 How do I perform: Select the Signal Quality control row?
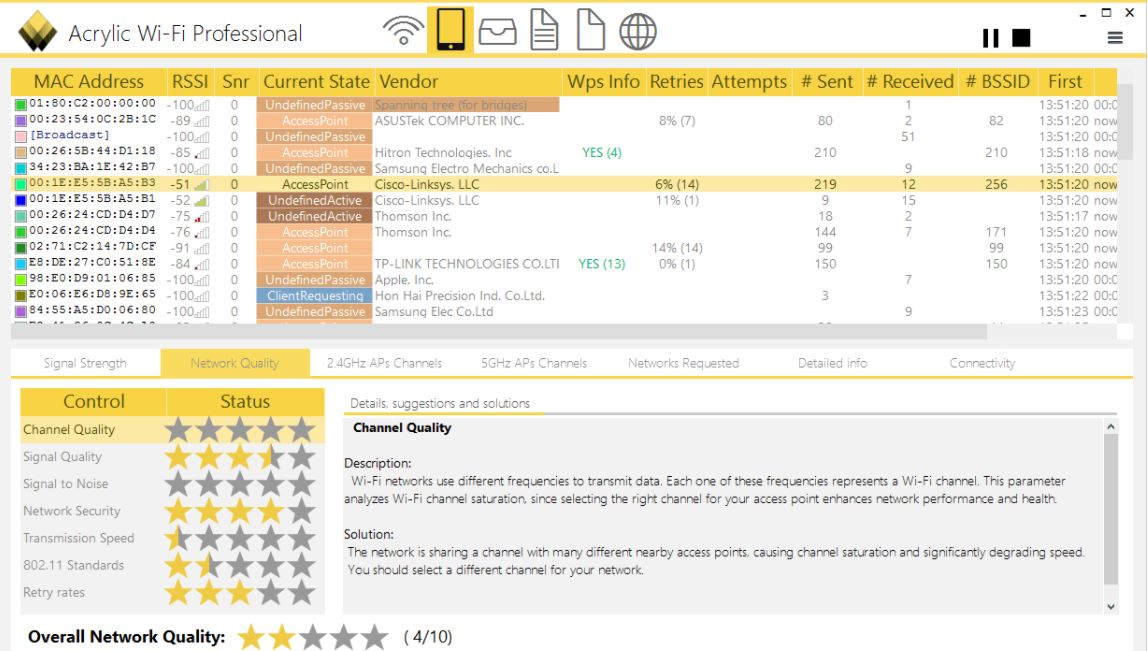click(x=173, y=457)
